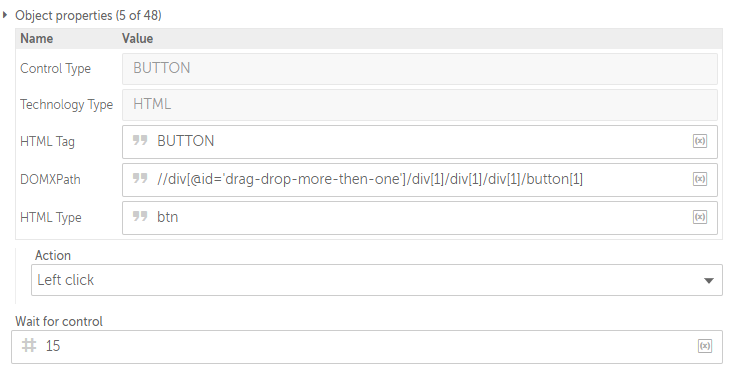
Task: Click variable insert icon in DOMXPath row
Action: click(700, 179)
